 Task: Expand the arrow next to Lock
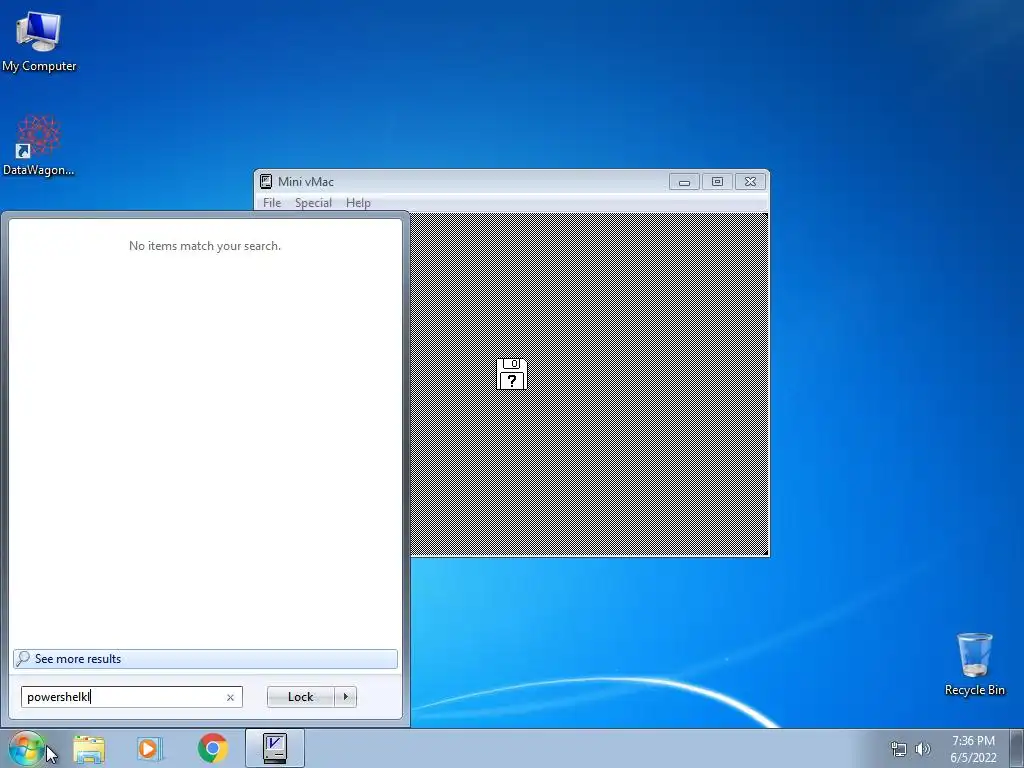point(345,697)
